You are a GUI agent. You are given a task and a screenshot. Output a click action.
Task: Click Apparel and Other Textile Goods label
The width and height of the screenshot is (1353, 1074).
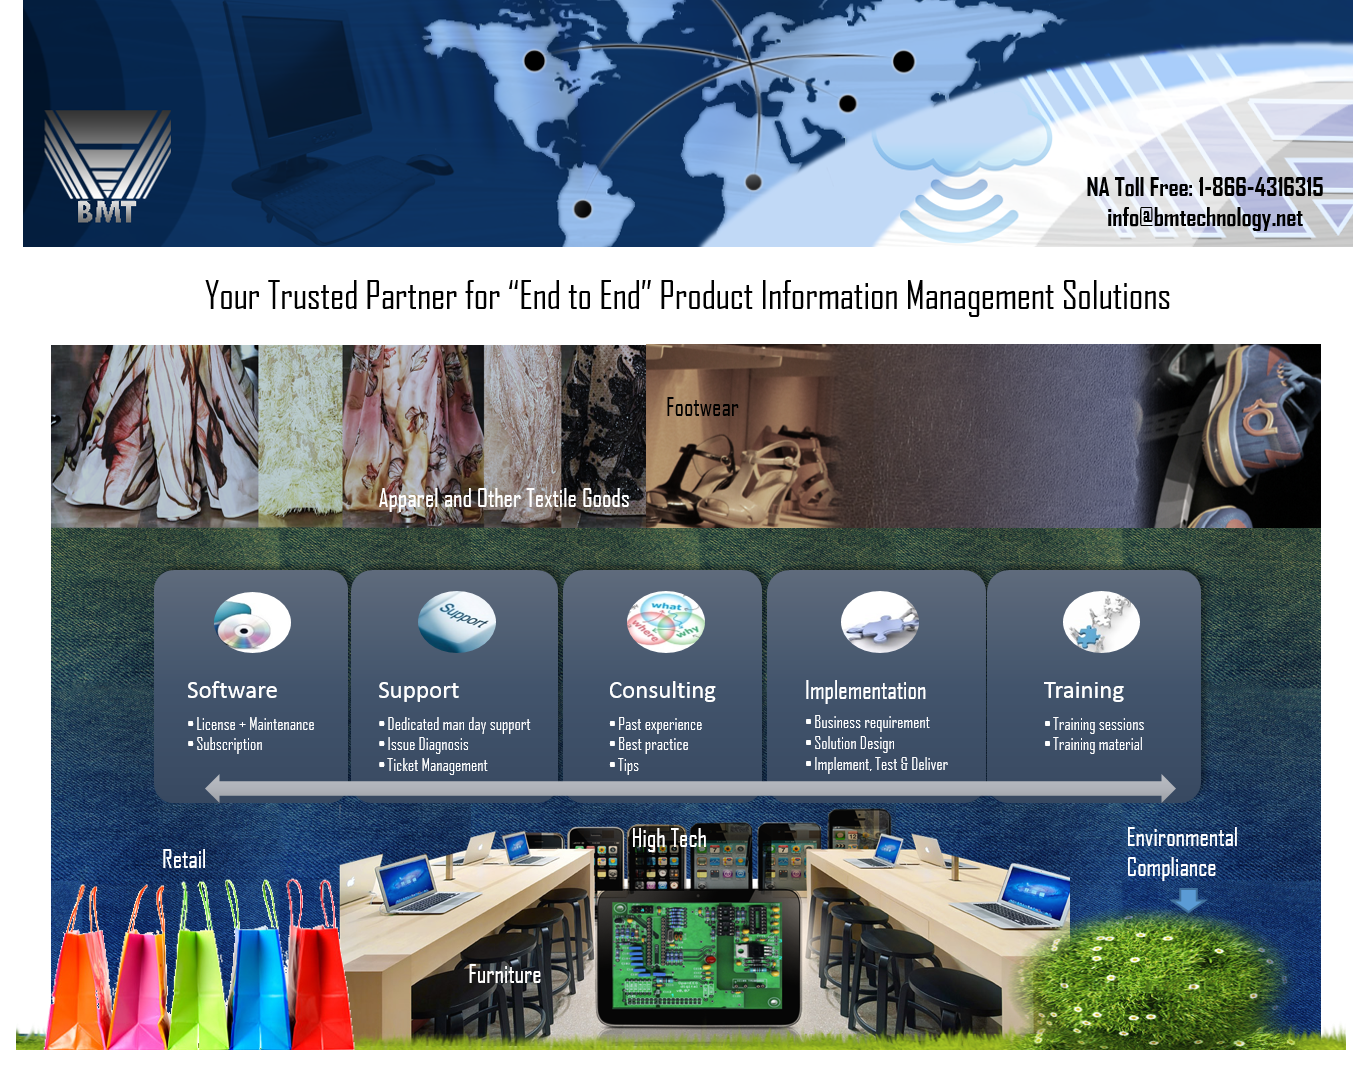504,498
